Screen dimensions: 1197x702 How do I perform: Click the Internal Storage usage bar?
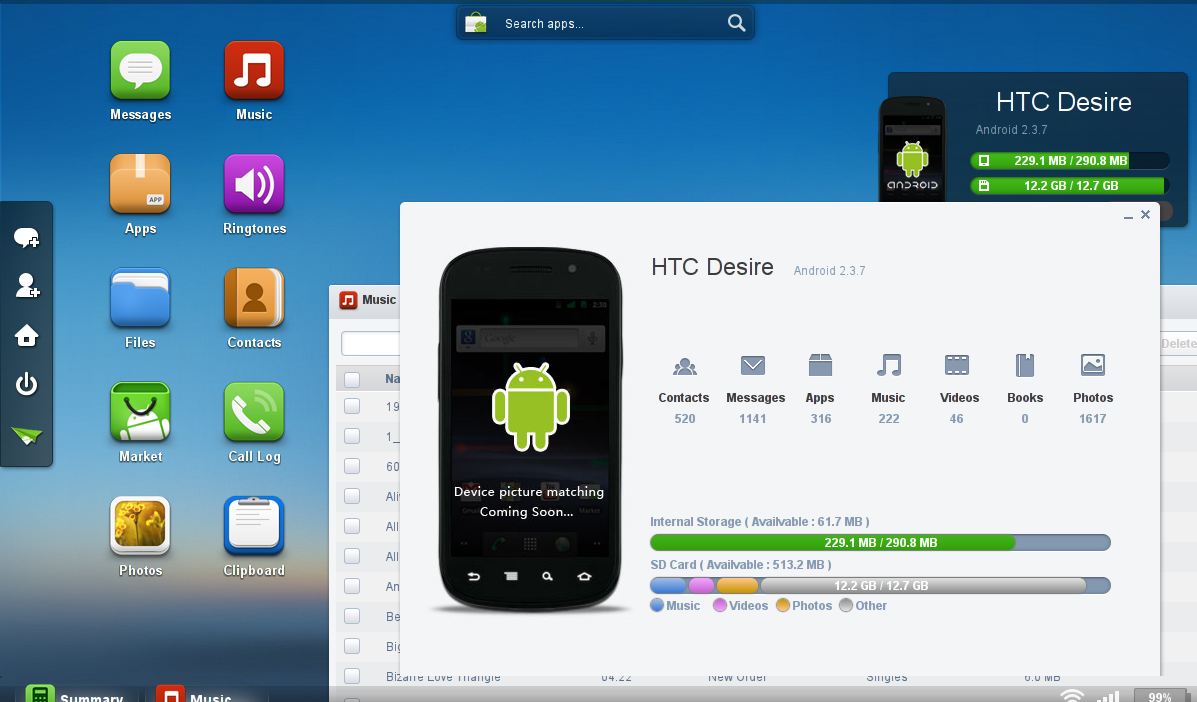coord(879,543)
